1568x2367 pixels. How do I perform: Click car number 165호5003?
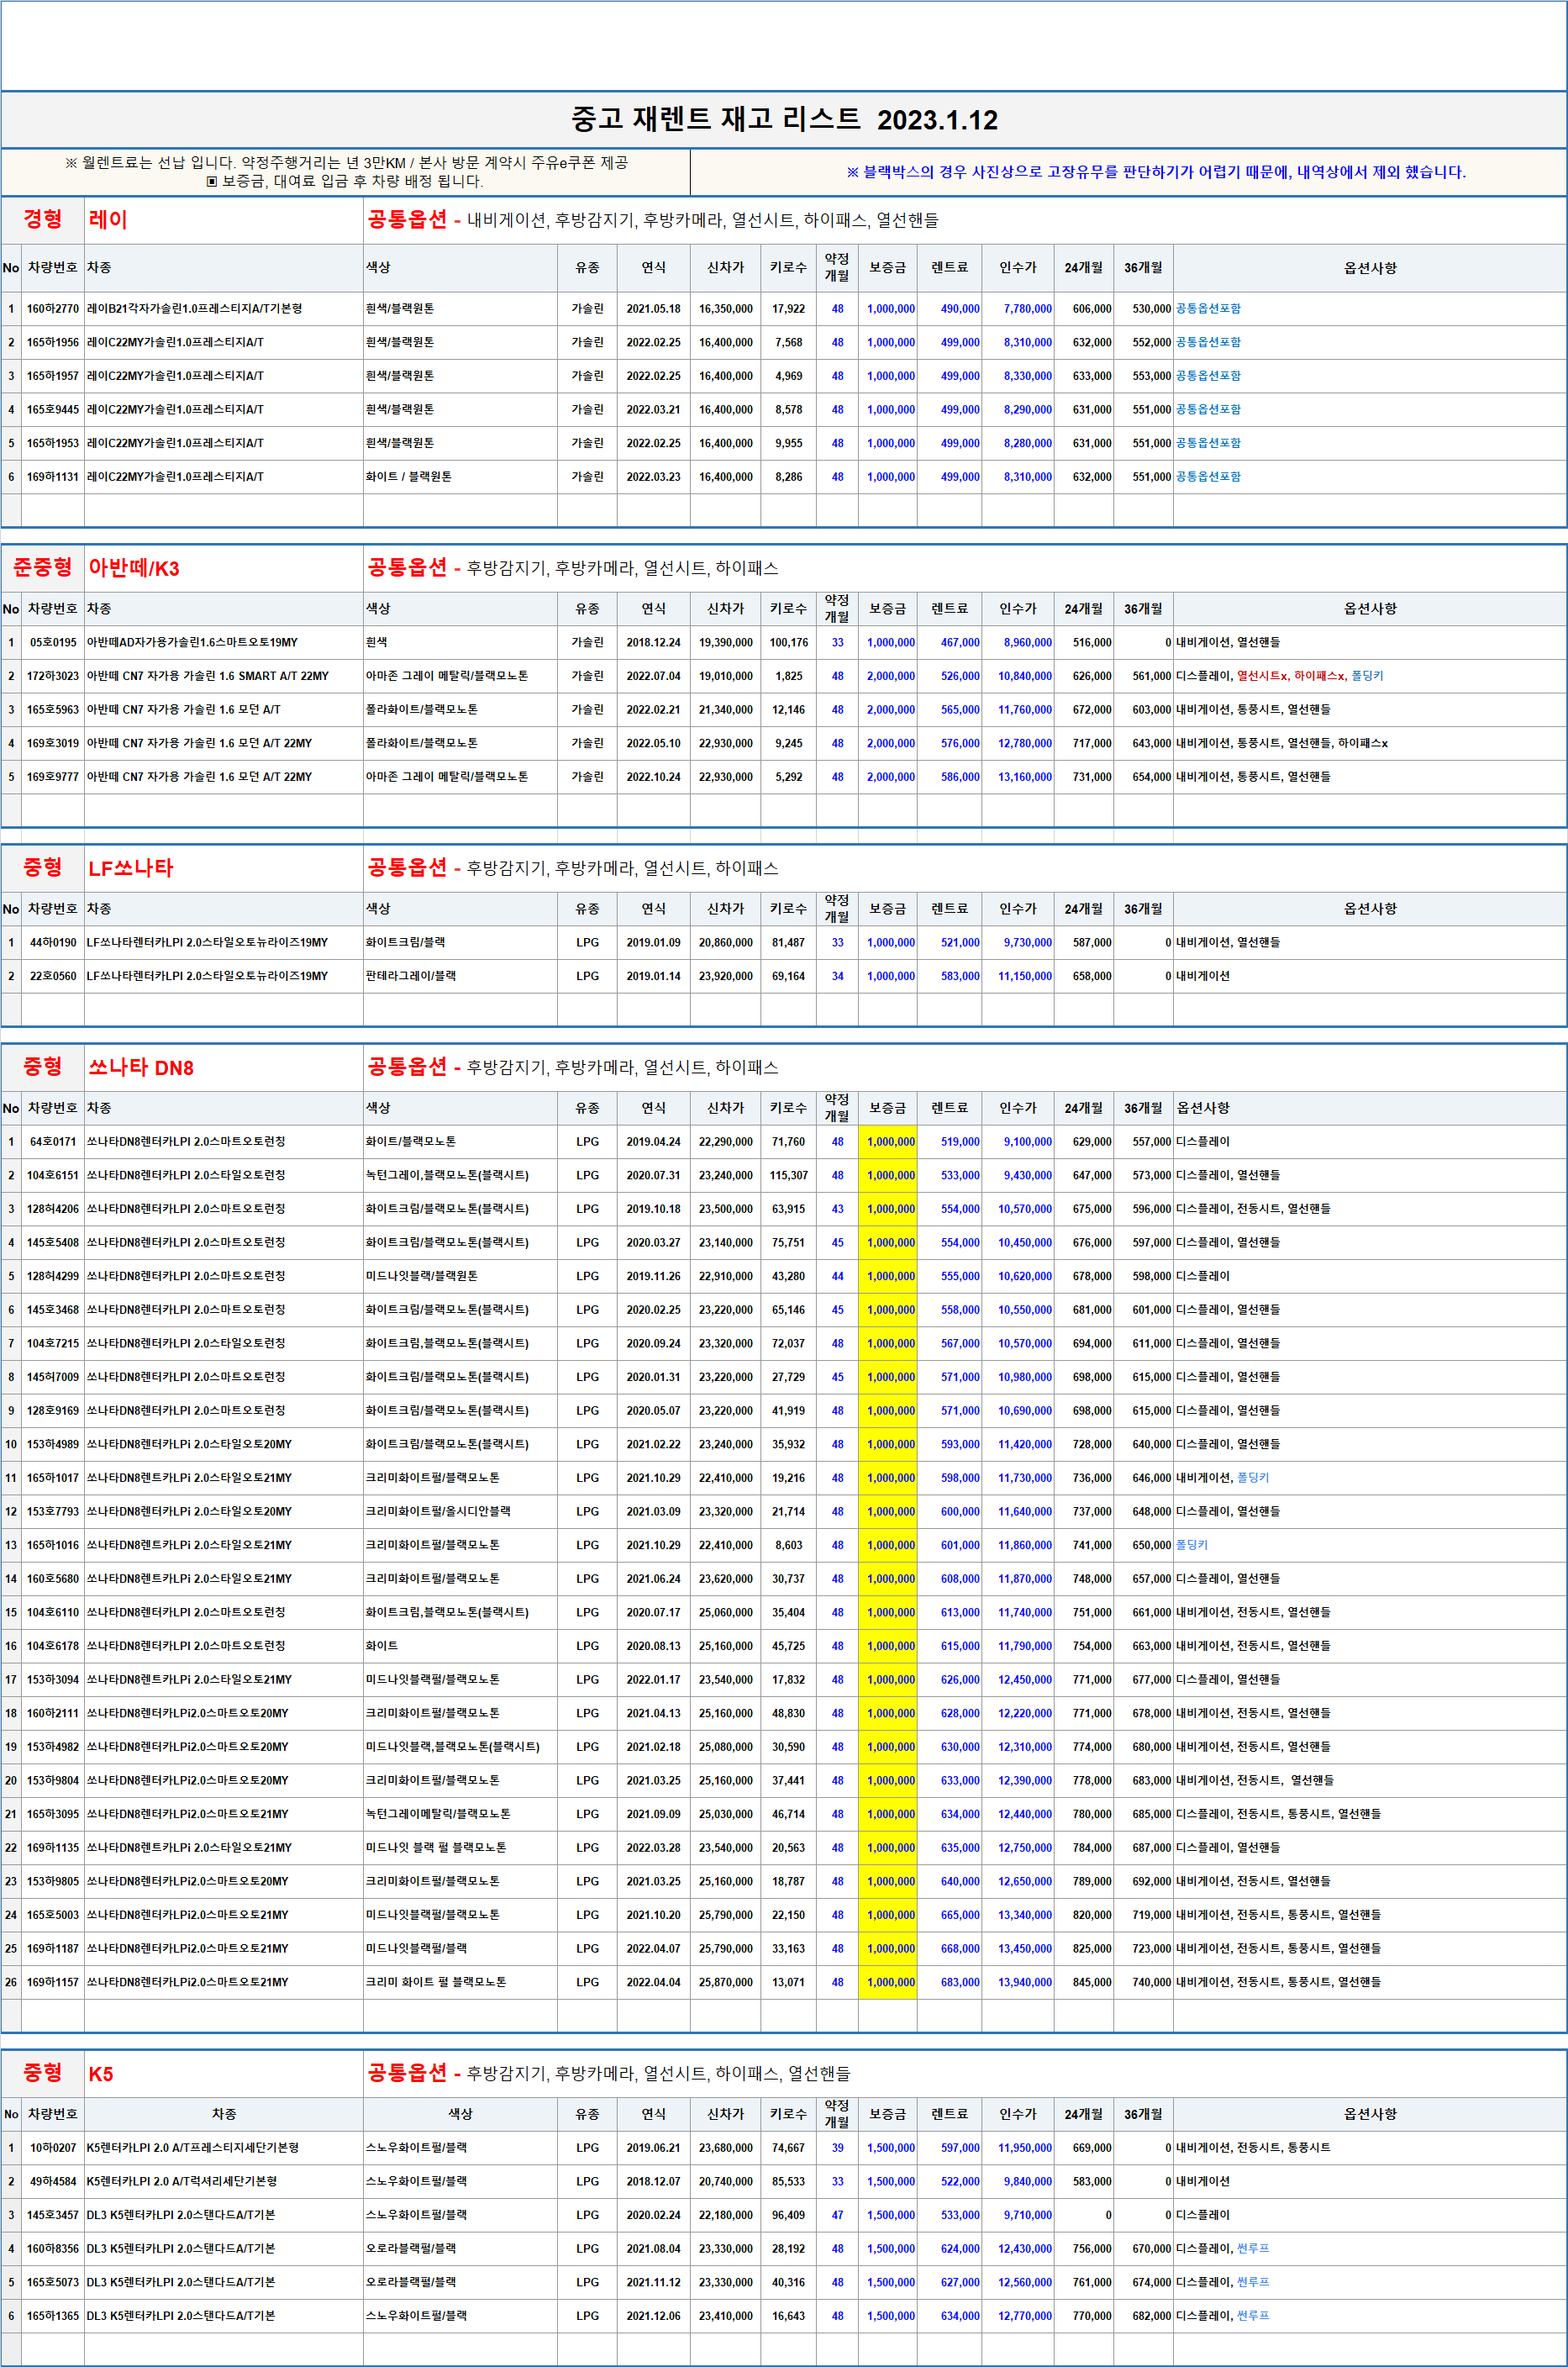click(53, 1915)
